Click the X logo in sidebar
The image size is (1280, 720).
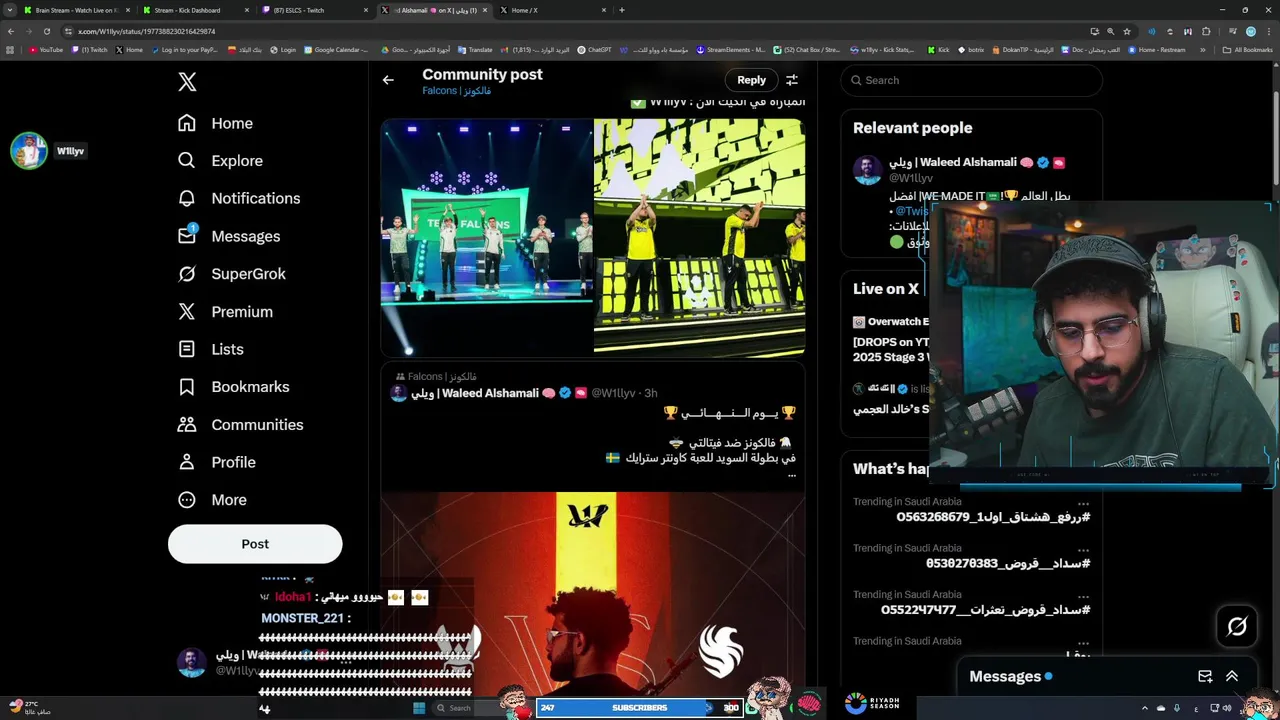coord(187,82)
